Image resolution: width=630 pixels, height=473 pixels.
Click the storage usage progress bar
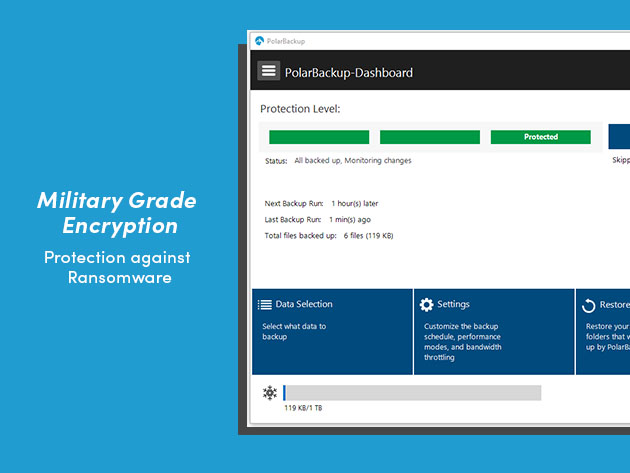[412, 393]
